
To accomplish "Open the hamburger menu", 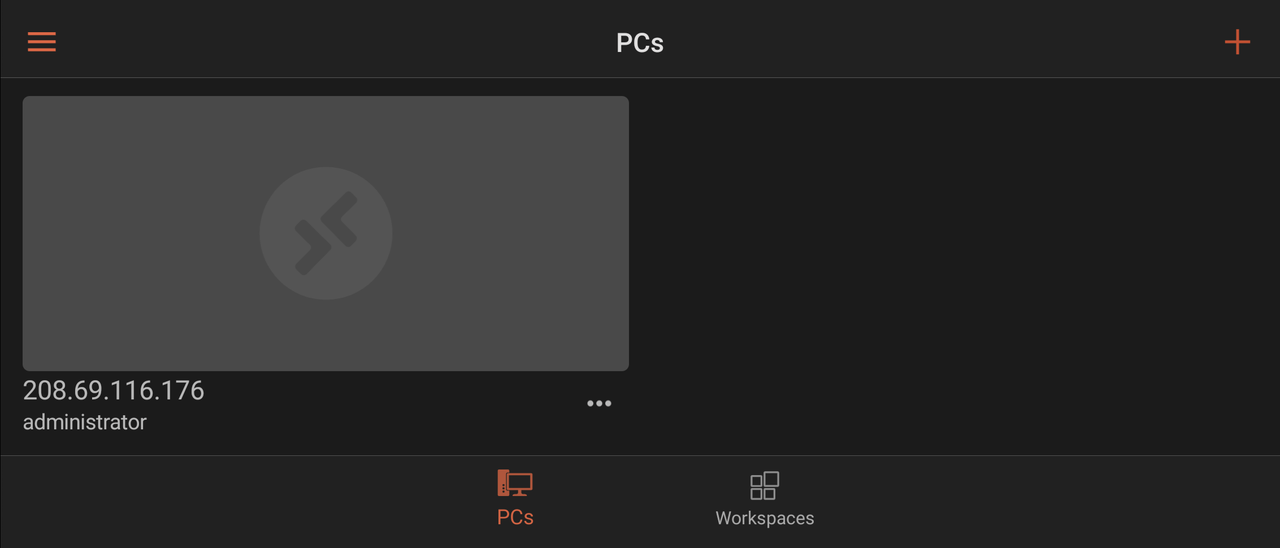I will point(42,42).
